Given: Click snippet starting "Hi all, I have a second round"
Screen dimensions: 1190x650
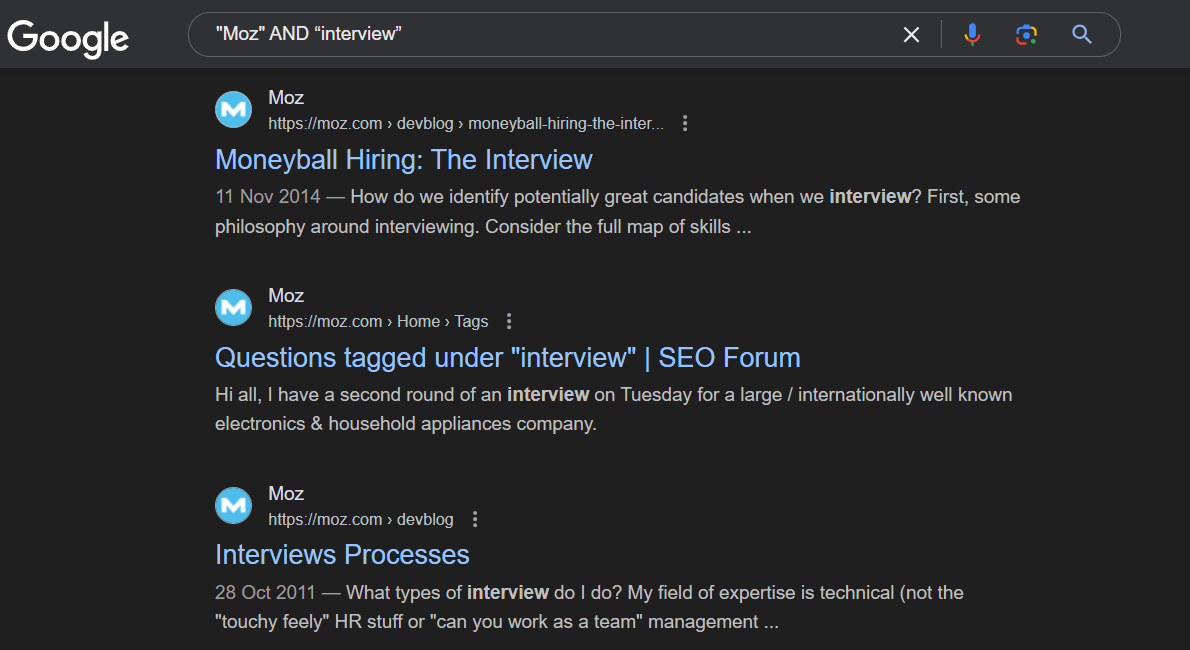Looking at the screenshot, I should tap(613, 409).
